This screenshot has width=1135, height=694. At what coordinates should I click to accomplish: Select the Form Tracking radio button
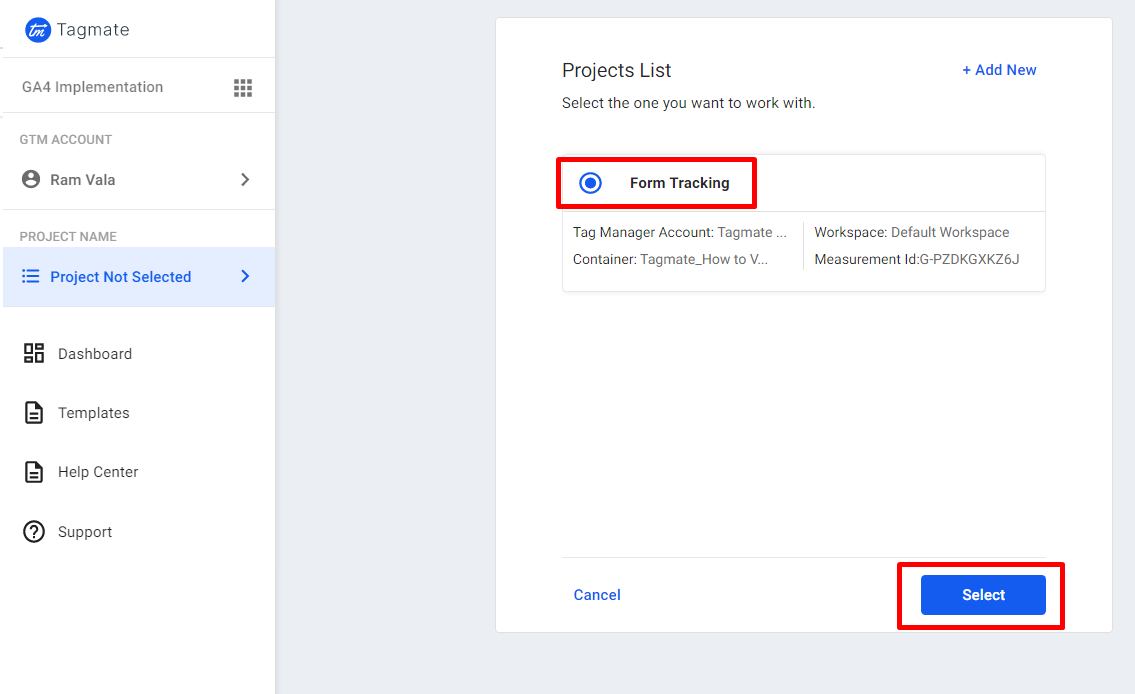(x=591, y=183)
